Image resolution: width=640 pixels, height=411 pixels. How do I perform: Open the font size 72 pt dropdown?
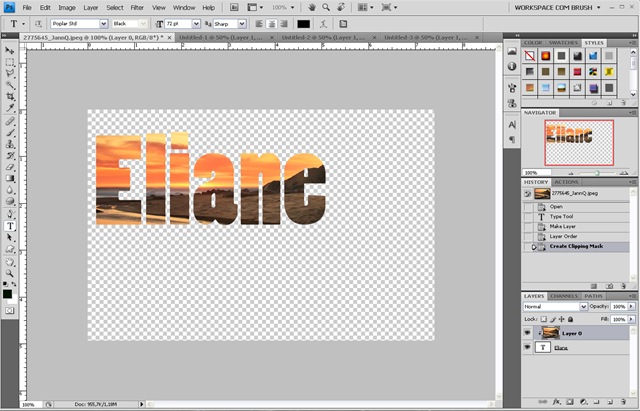(183, 24)
